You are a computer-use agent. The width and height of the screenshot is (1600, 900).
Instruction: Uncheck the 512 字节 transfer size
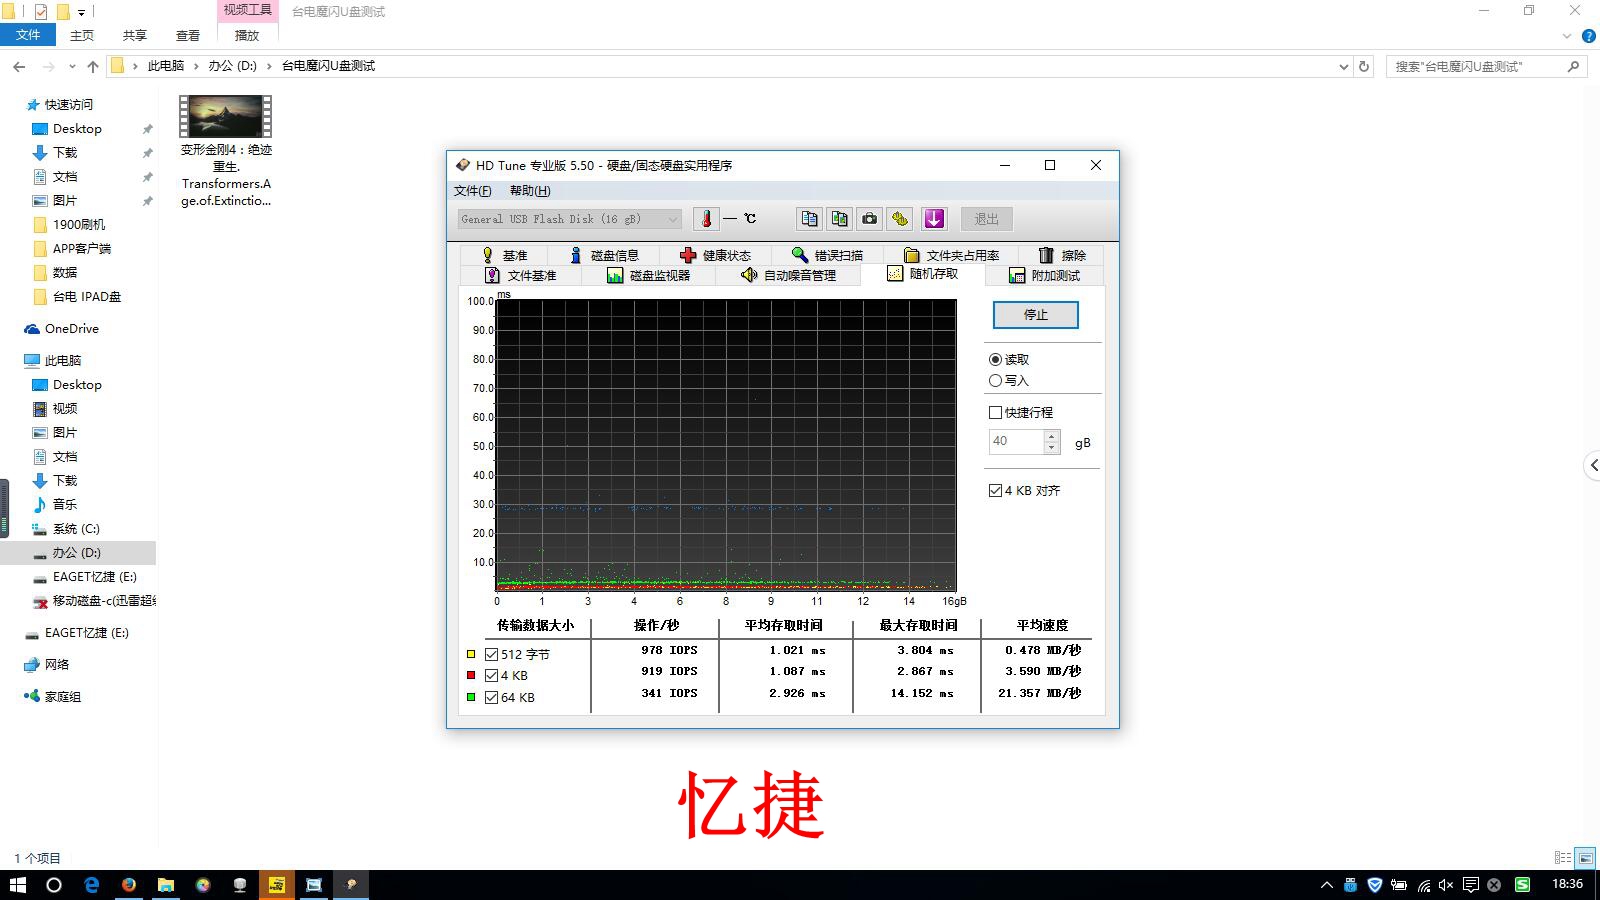point(491,654)
